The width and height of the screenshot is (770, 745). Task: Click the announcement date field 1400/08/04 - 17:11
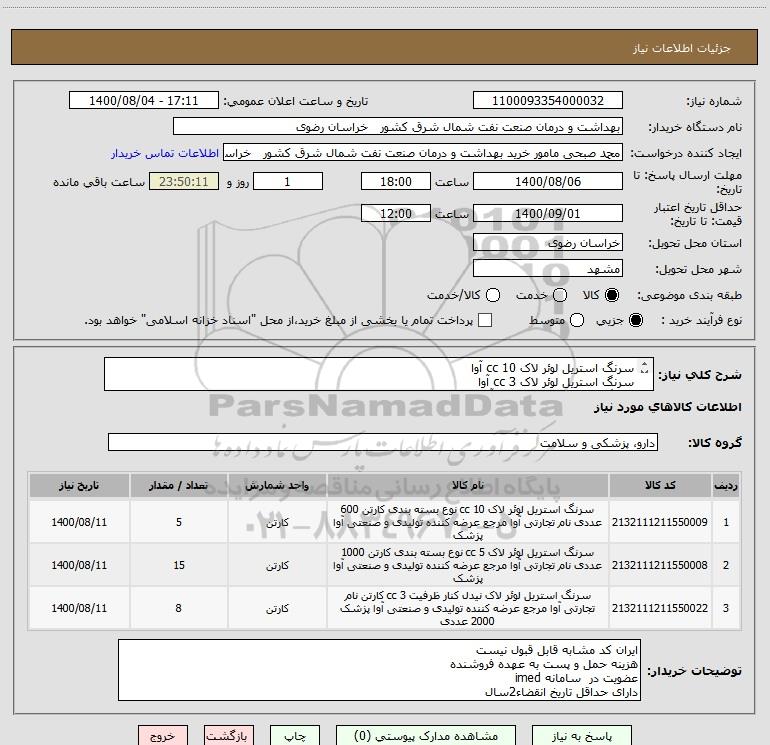pos(144,101)
